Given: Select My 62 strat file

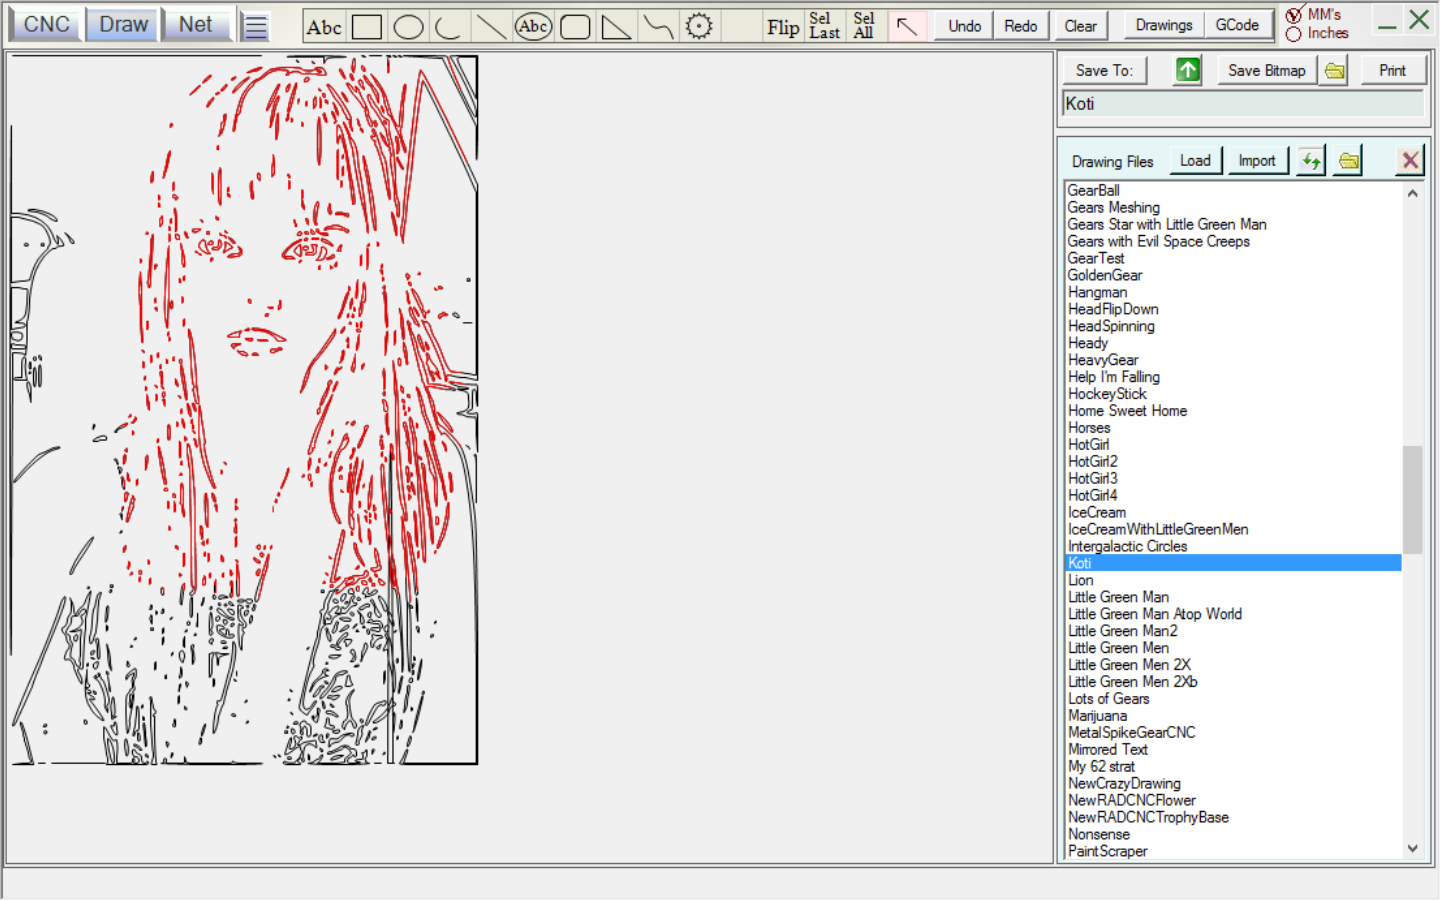Looking at the screenshot, I should (x=1101, y=767).
